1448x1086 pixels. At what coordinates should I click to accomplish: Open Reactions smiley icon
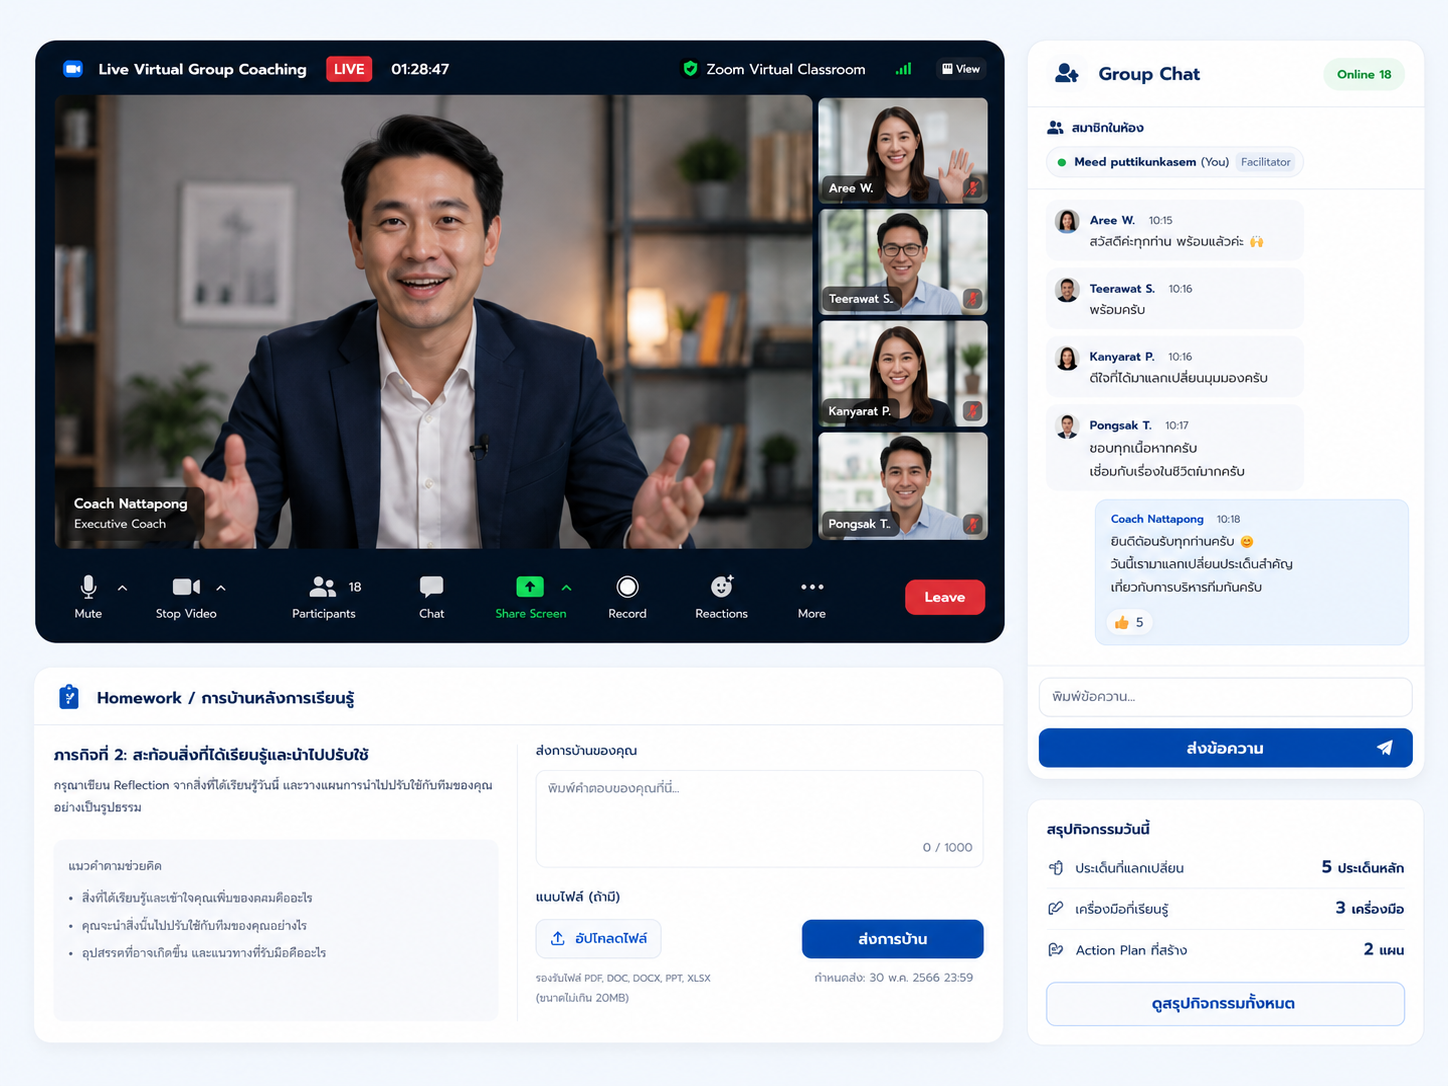tap(722, 586)
